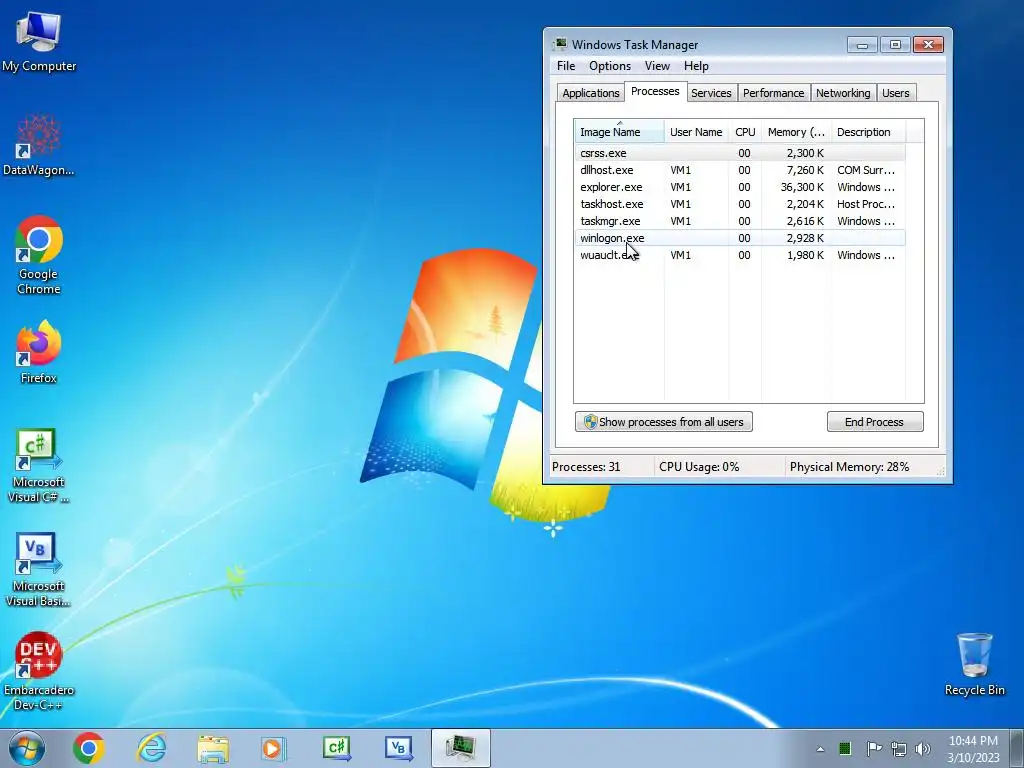1024x768 pixels.
Task: Launch Visual Basic from the taskbar
Action: (x=398, y=748)
